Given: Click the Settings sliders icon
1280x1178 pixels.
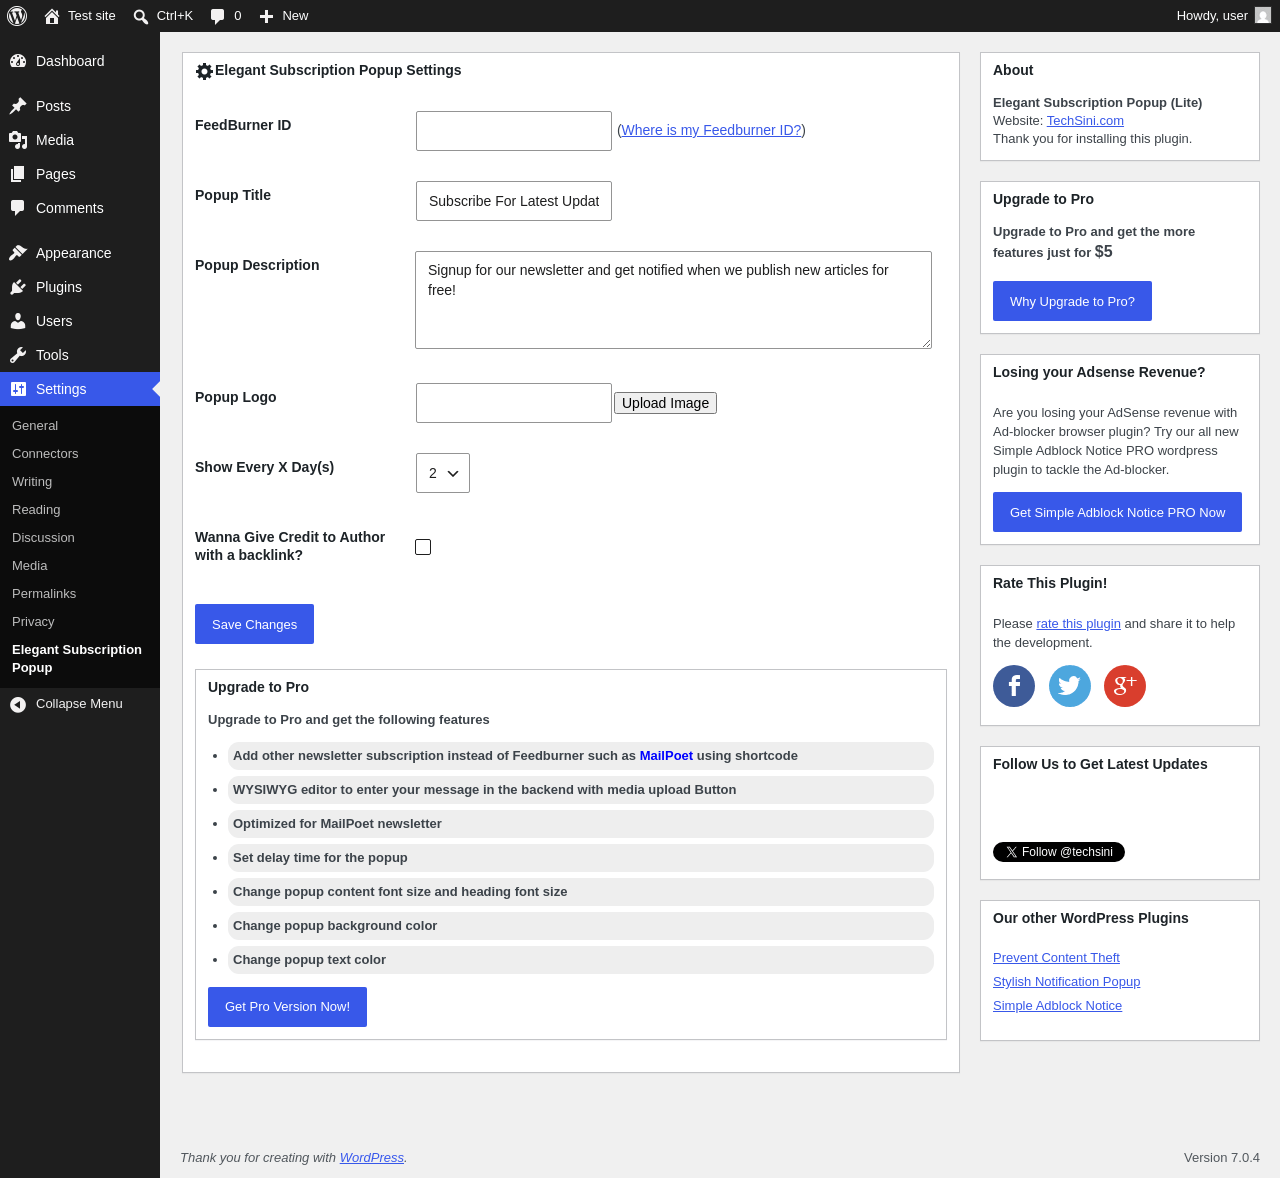Looking at the screenshot, I should point(18,389).
